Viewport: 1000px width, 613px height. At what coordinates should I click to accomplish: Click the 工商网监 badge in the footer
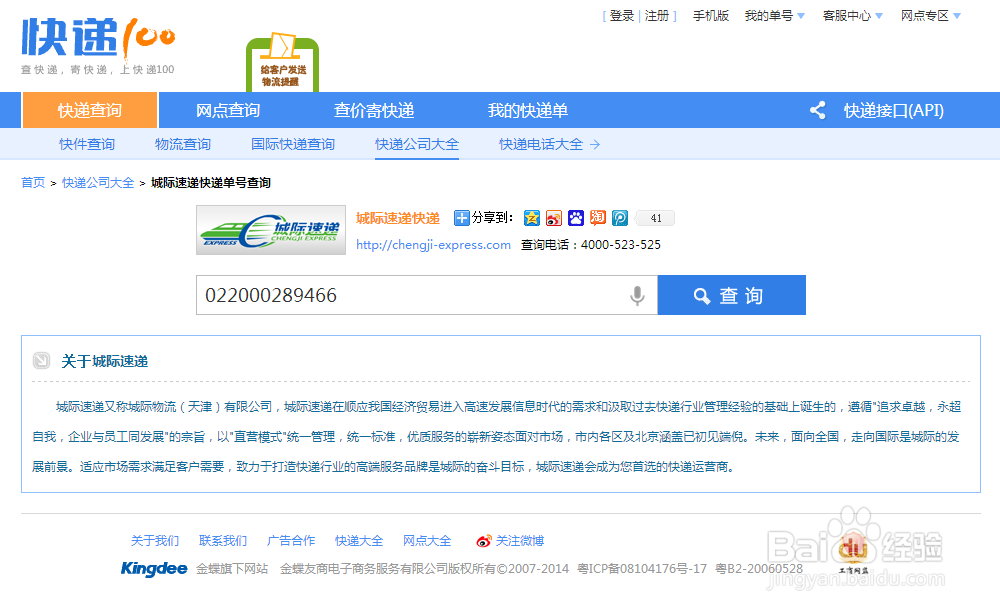point(853,552)
